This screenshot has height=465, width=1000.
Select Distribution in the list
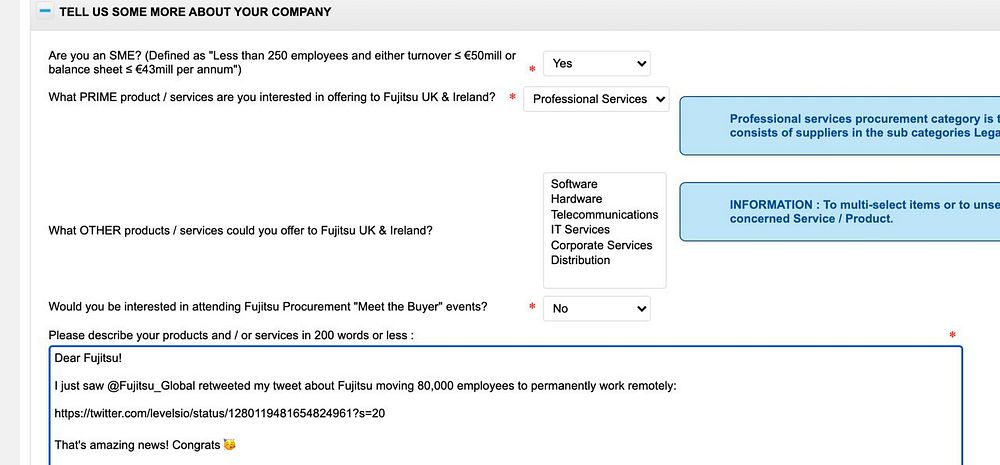pyautogui.click(x=580, y=260)
